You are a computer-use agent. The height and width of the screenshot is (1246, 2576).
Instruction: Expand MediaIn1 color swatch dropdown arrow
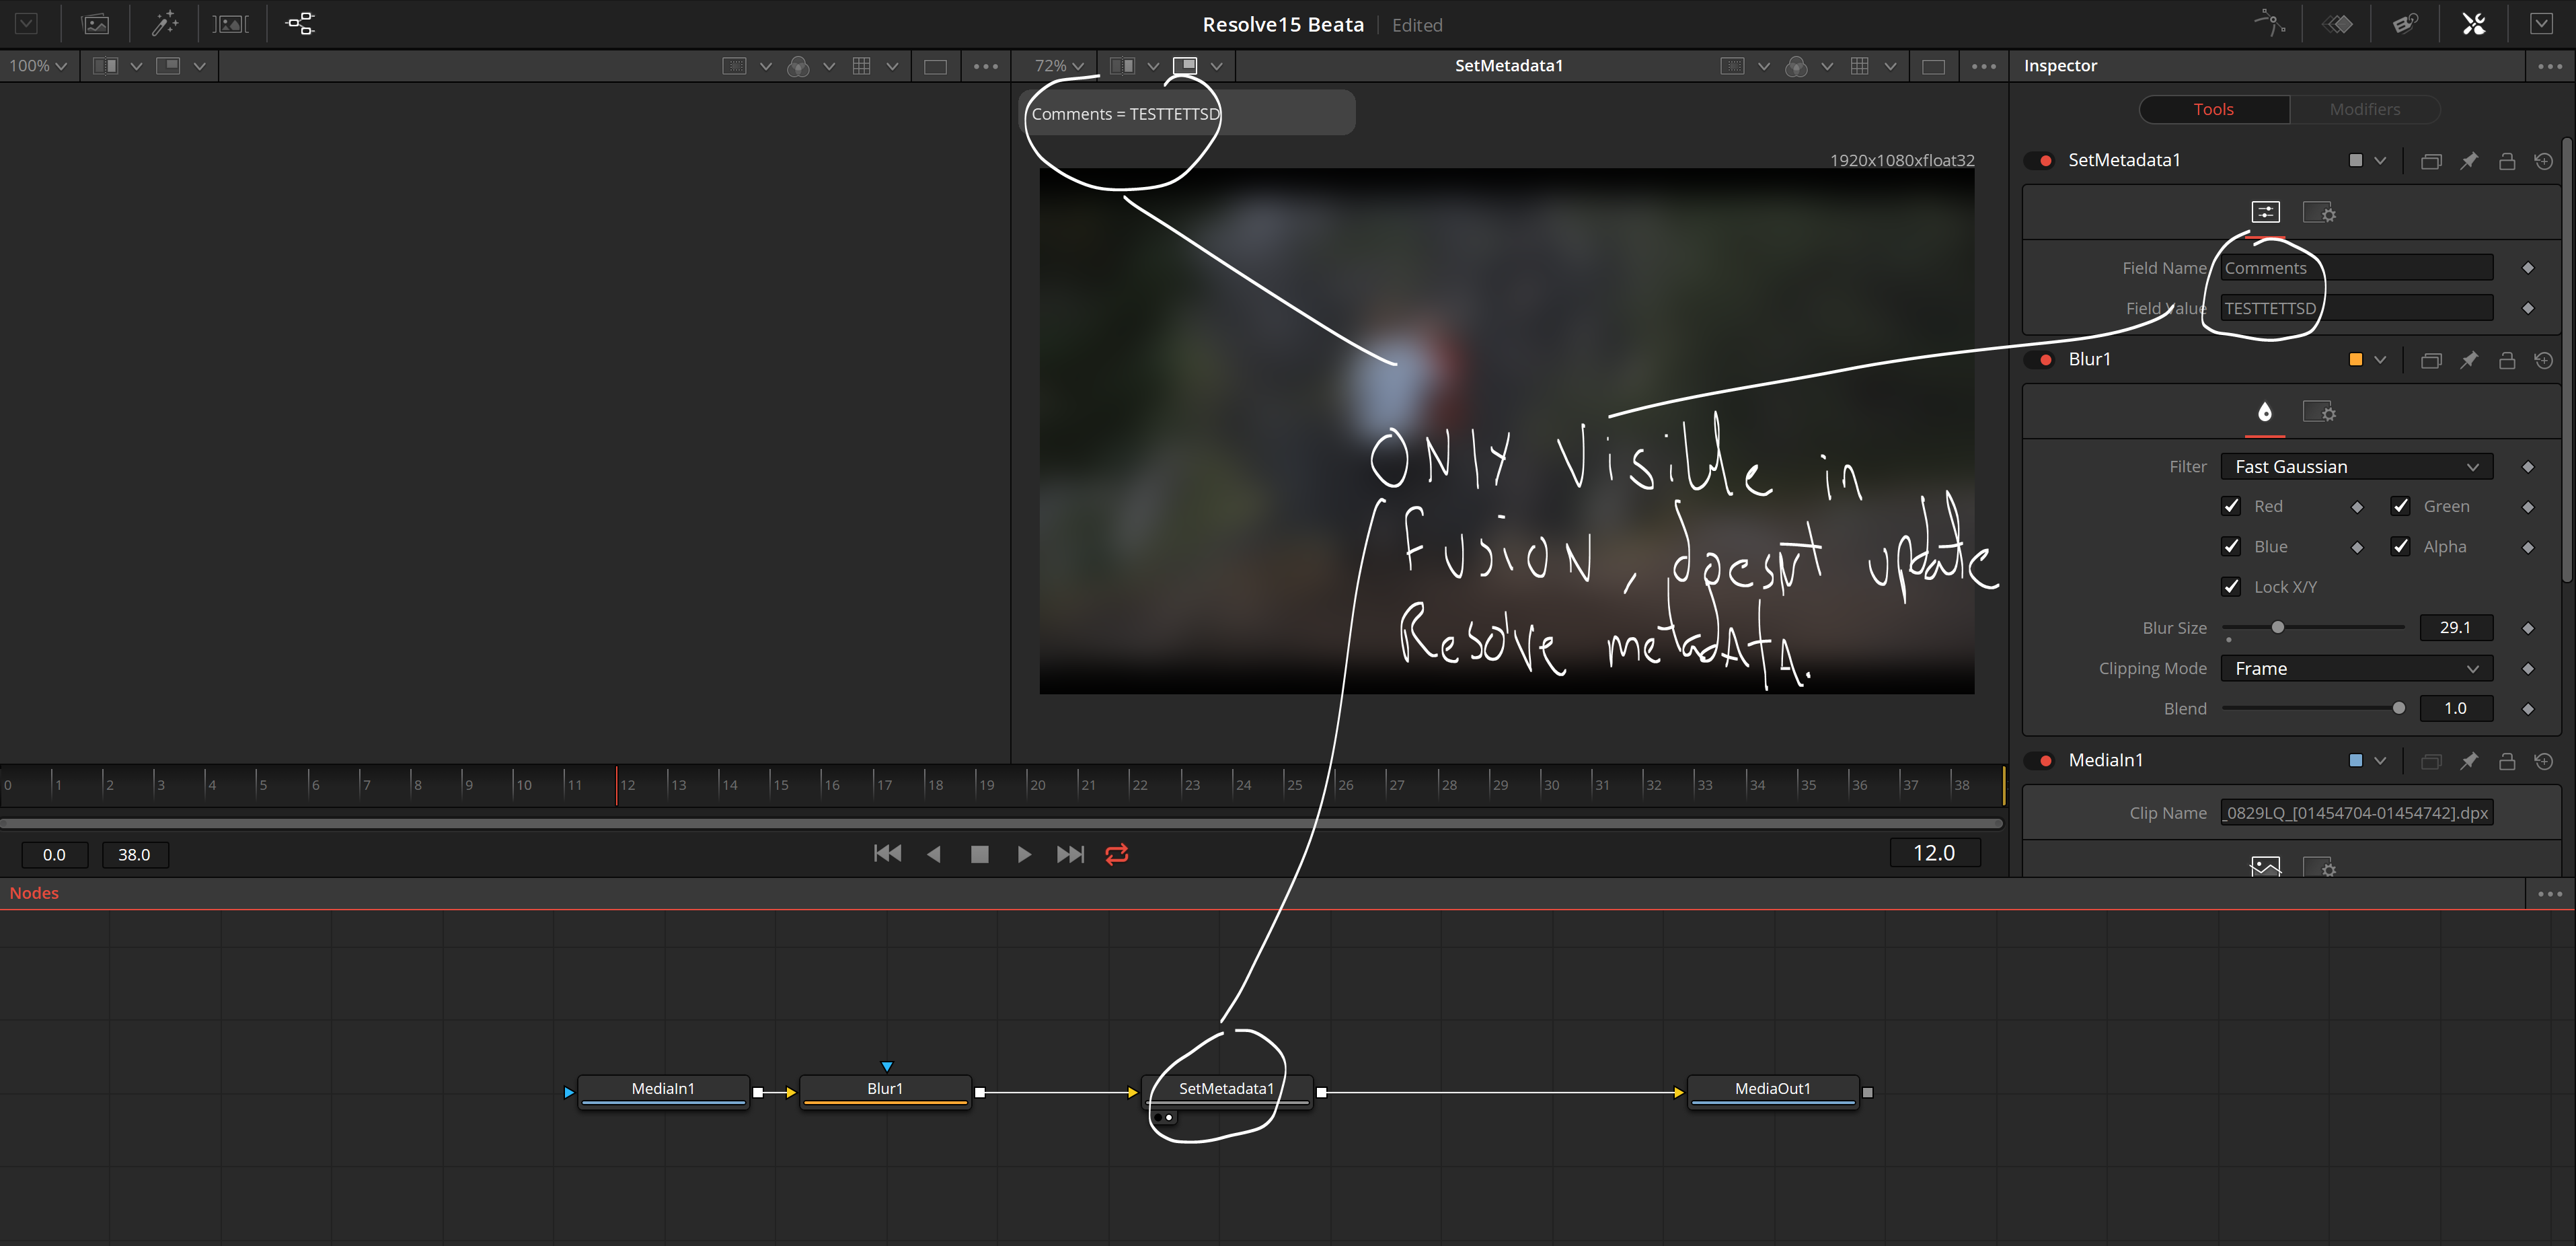(x=2380, y=761)
